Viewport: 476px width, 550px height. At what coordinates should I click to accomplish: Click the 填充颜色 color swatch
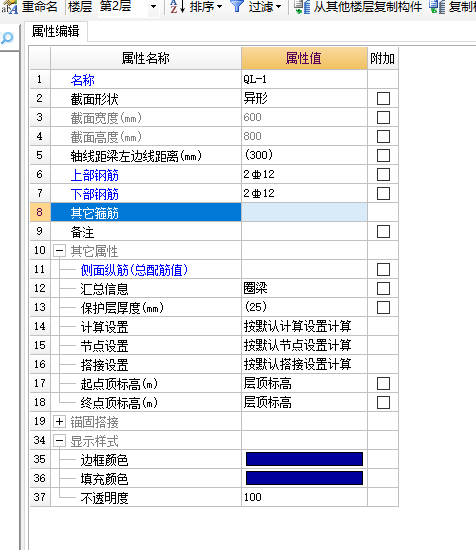point(304,478)
